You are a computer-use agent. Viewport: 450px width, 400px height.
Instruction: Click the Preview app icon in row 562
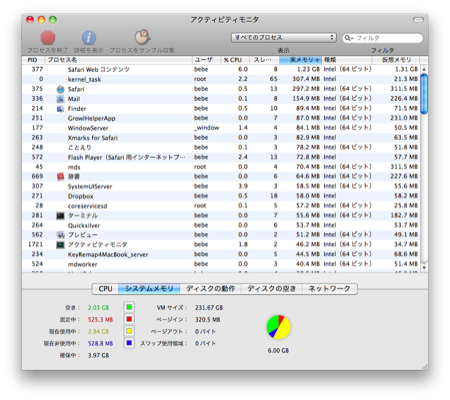pos(60,235)
